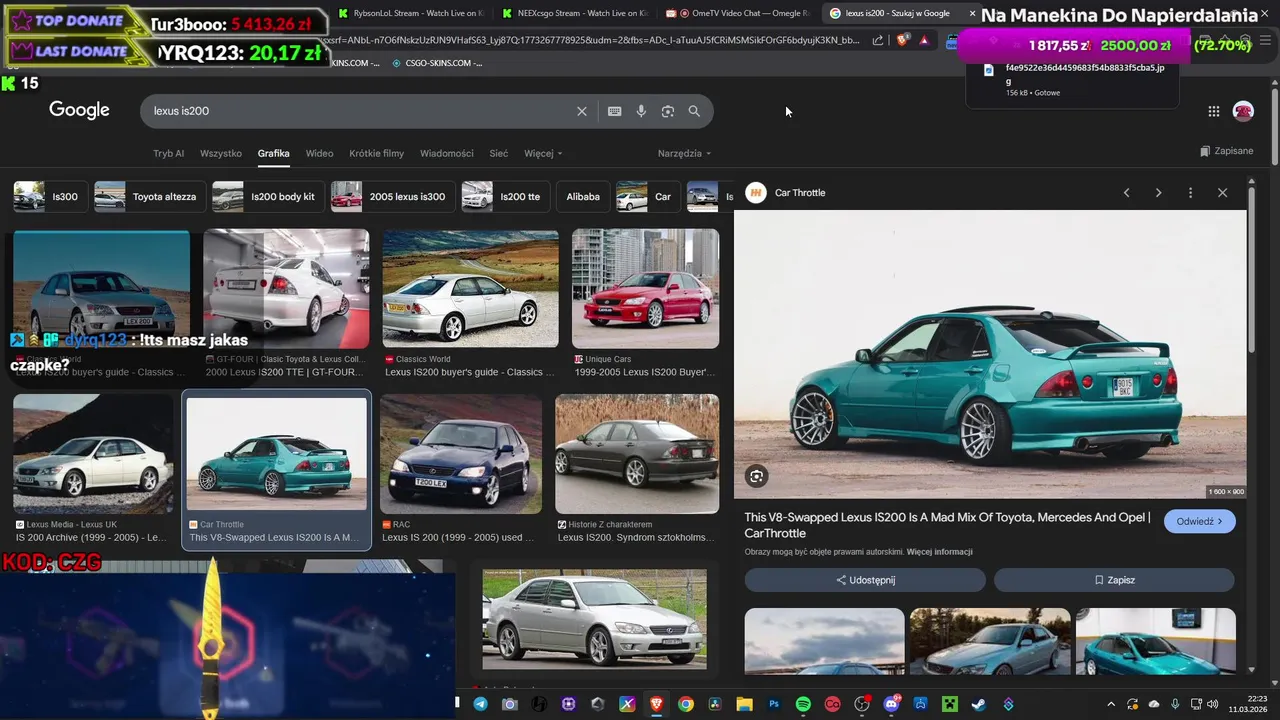Go to next image in preview panel
Viewport: 1280px width, 720px height.
tap(1158, 193)
